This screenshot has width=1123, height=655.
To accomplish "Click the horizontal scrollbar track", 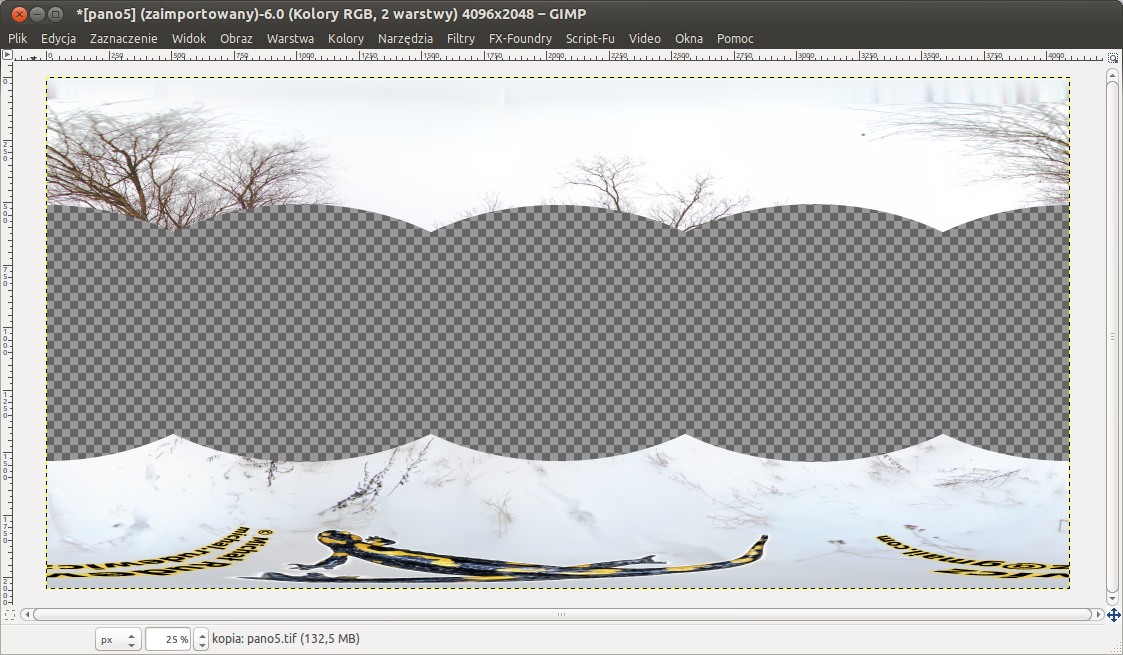I will [561, 614].
